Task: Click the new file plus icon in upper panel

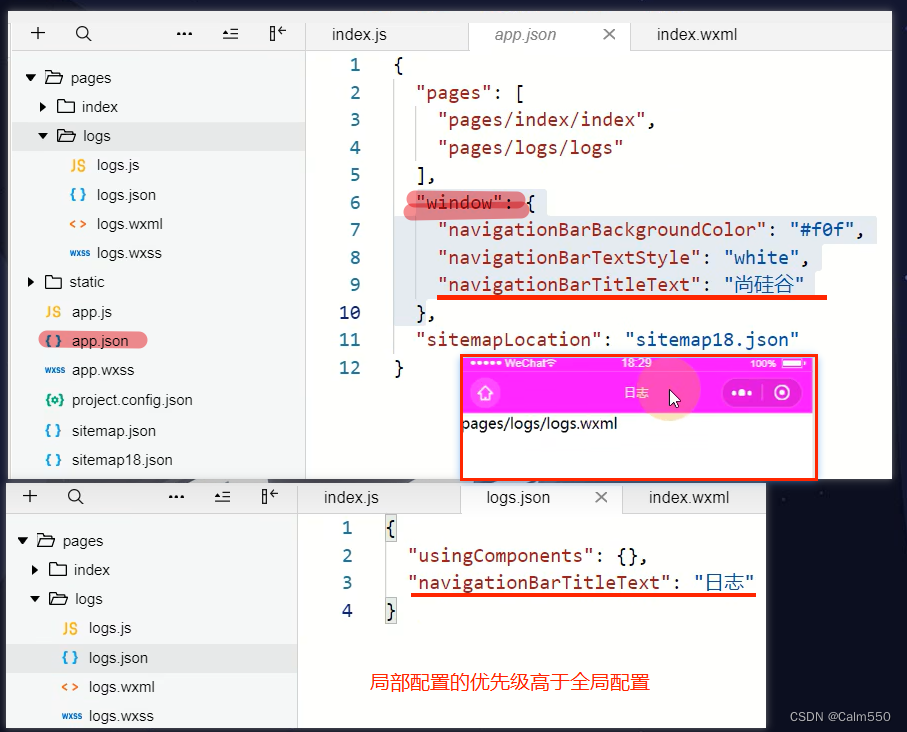Action: [x=38, y=33]
